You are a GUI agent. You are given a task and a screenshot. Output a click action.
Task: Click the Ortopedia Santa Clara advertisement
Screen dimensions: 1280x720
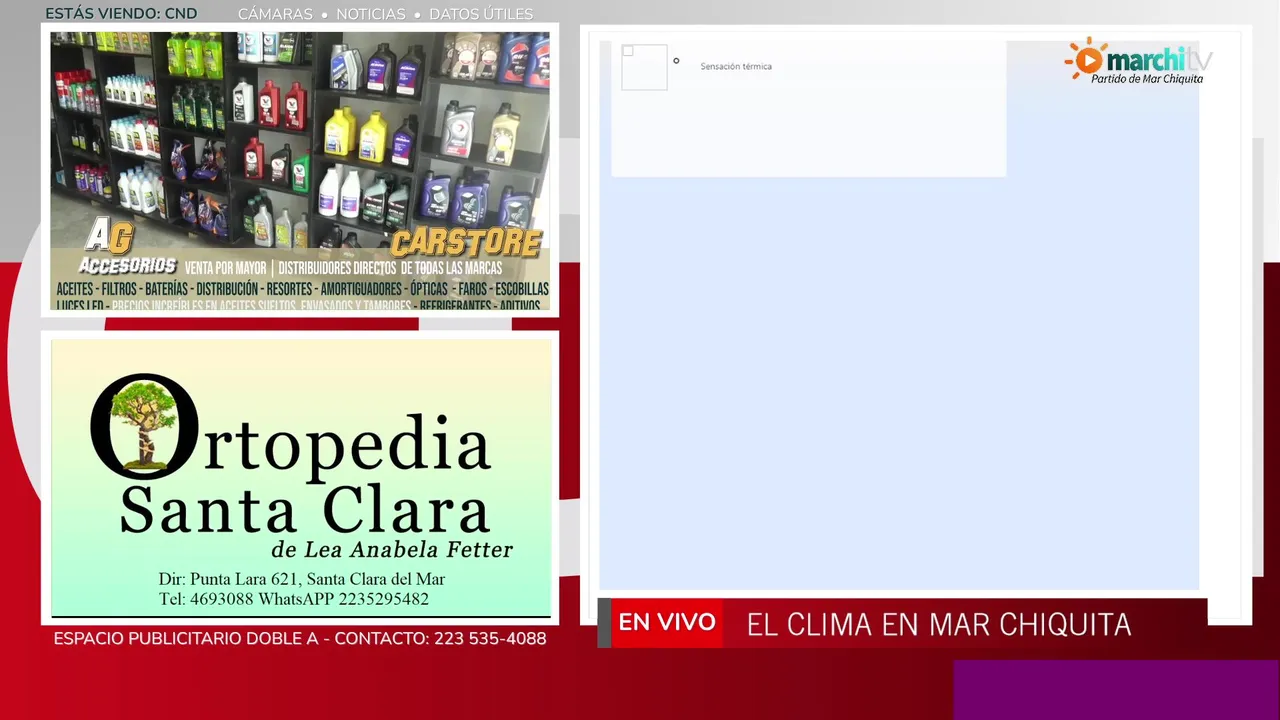(x=301, y=478)
